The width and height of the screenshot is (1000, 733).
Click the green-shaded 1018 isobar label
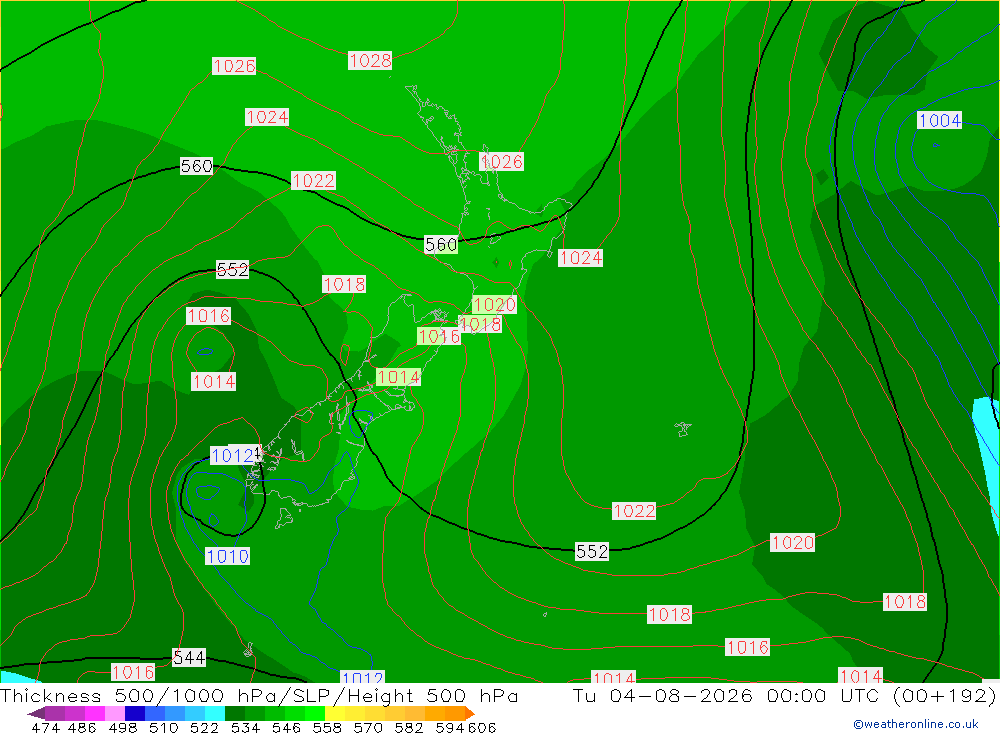tap(480, 324)
